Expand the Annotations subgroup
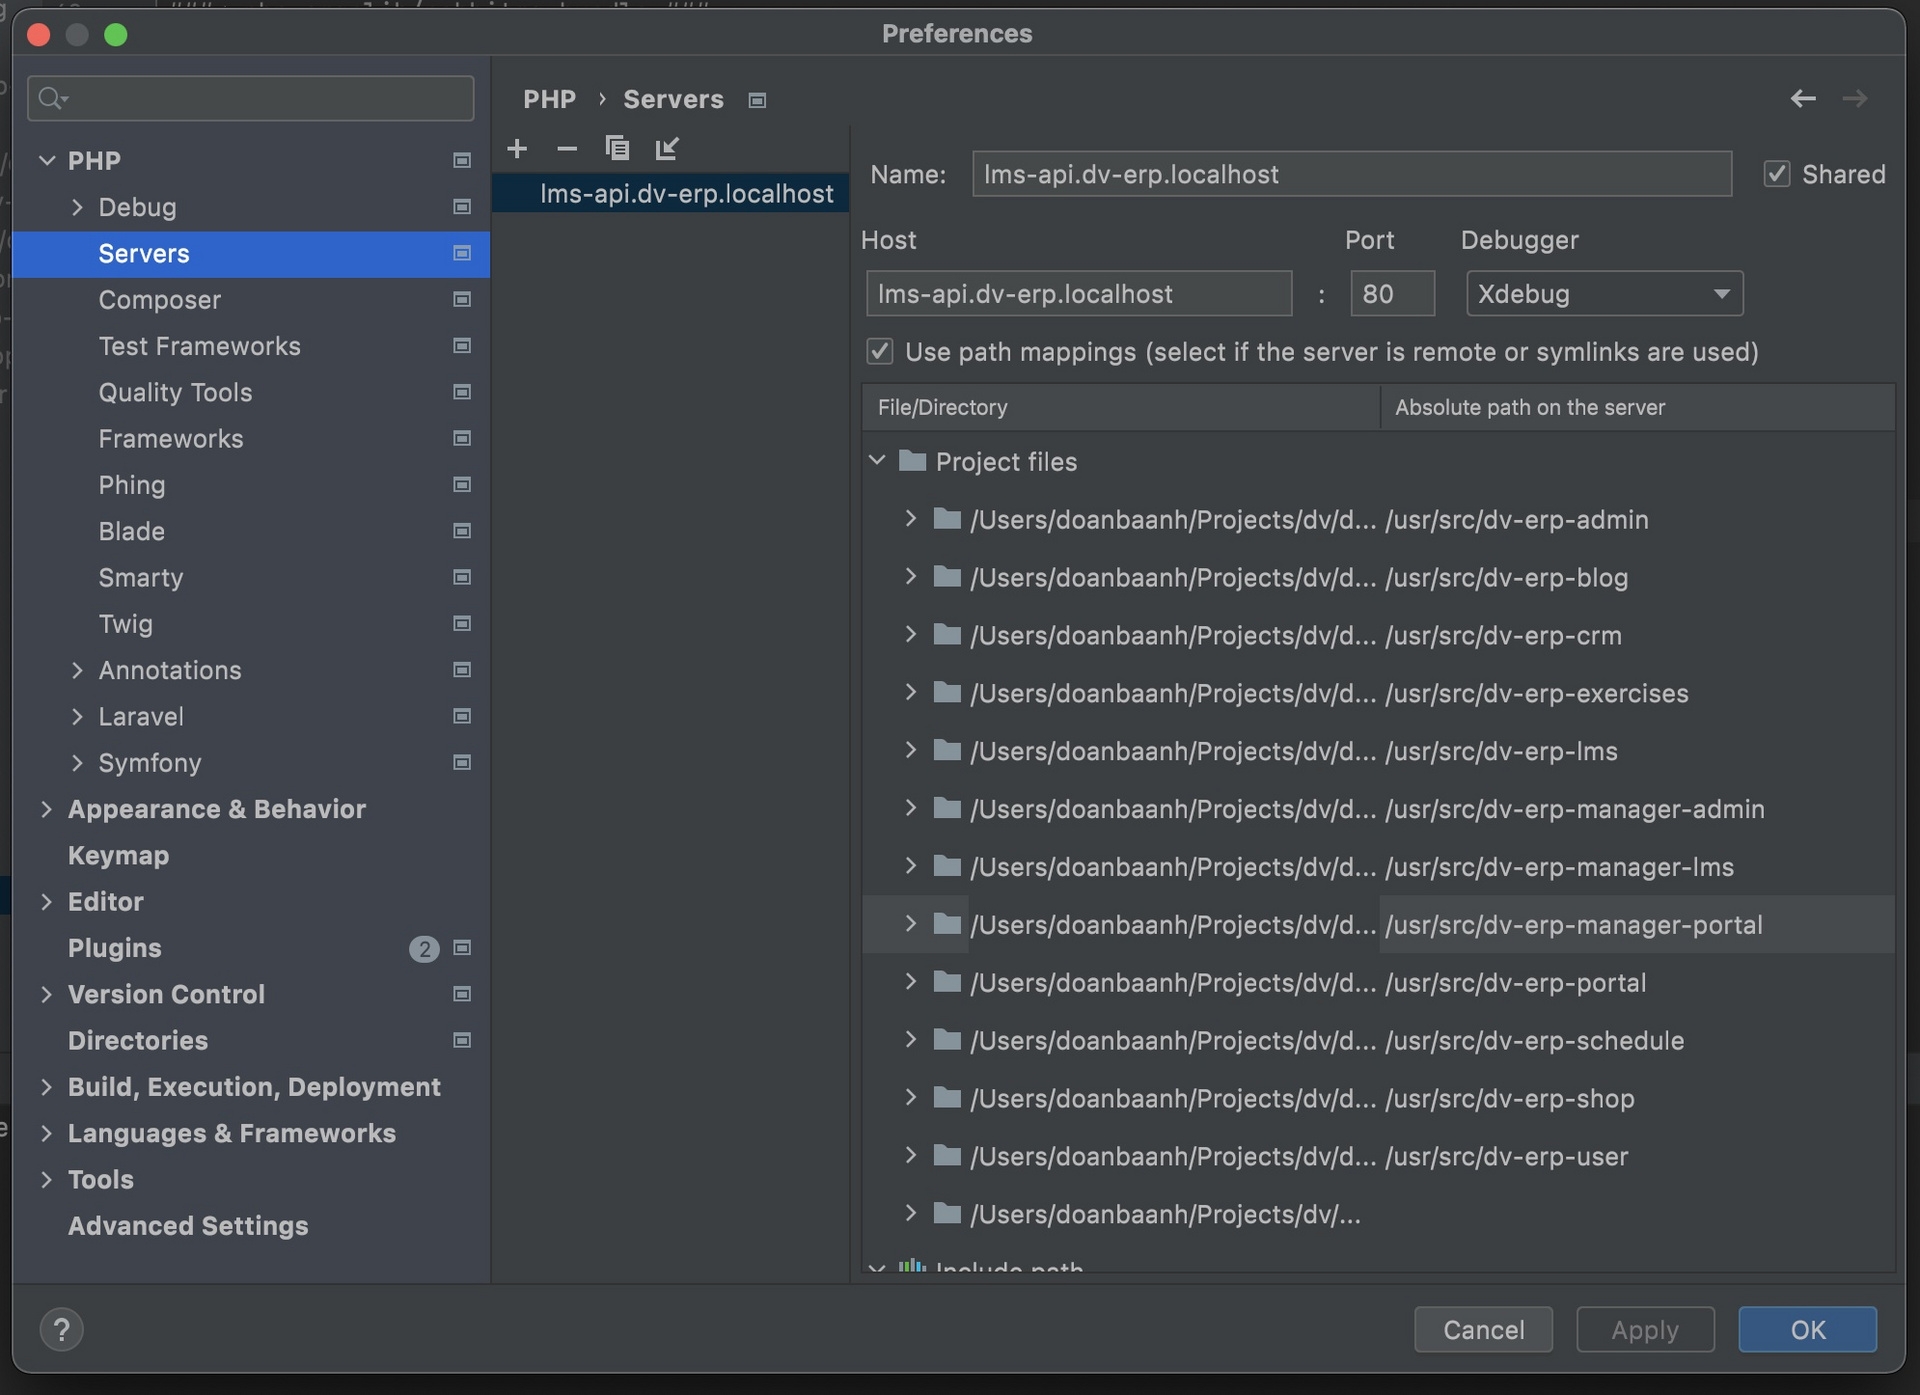The width and height of the screenshot is (1920, 1395). pos(77,670)
